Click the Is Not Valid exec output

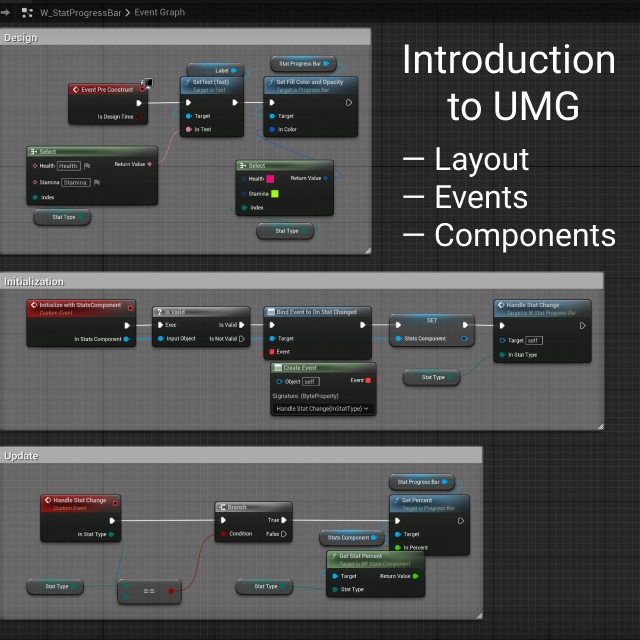click(242, 339)
